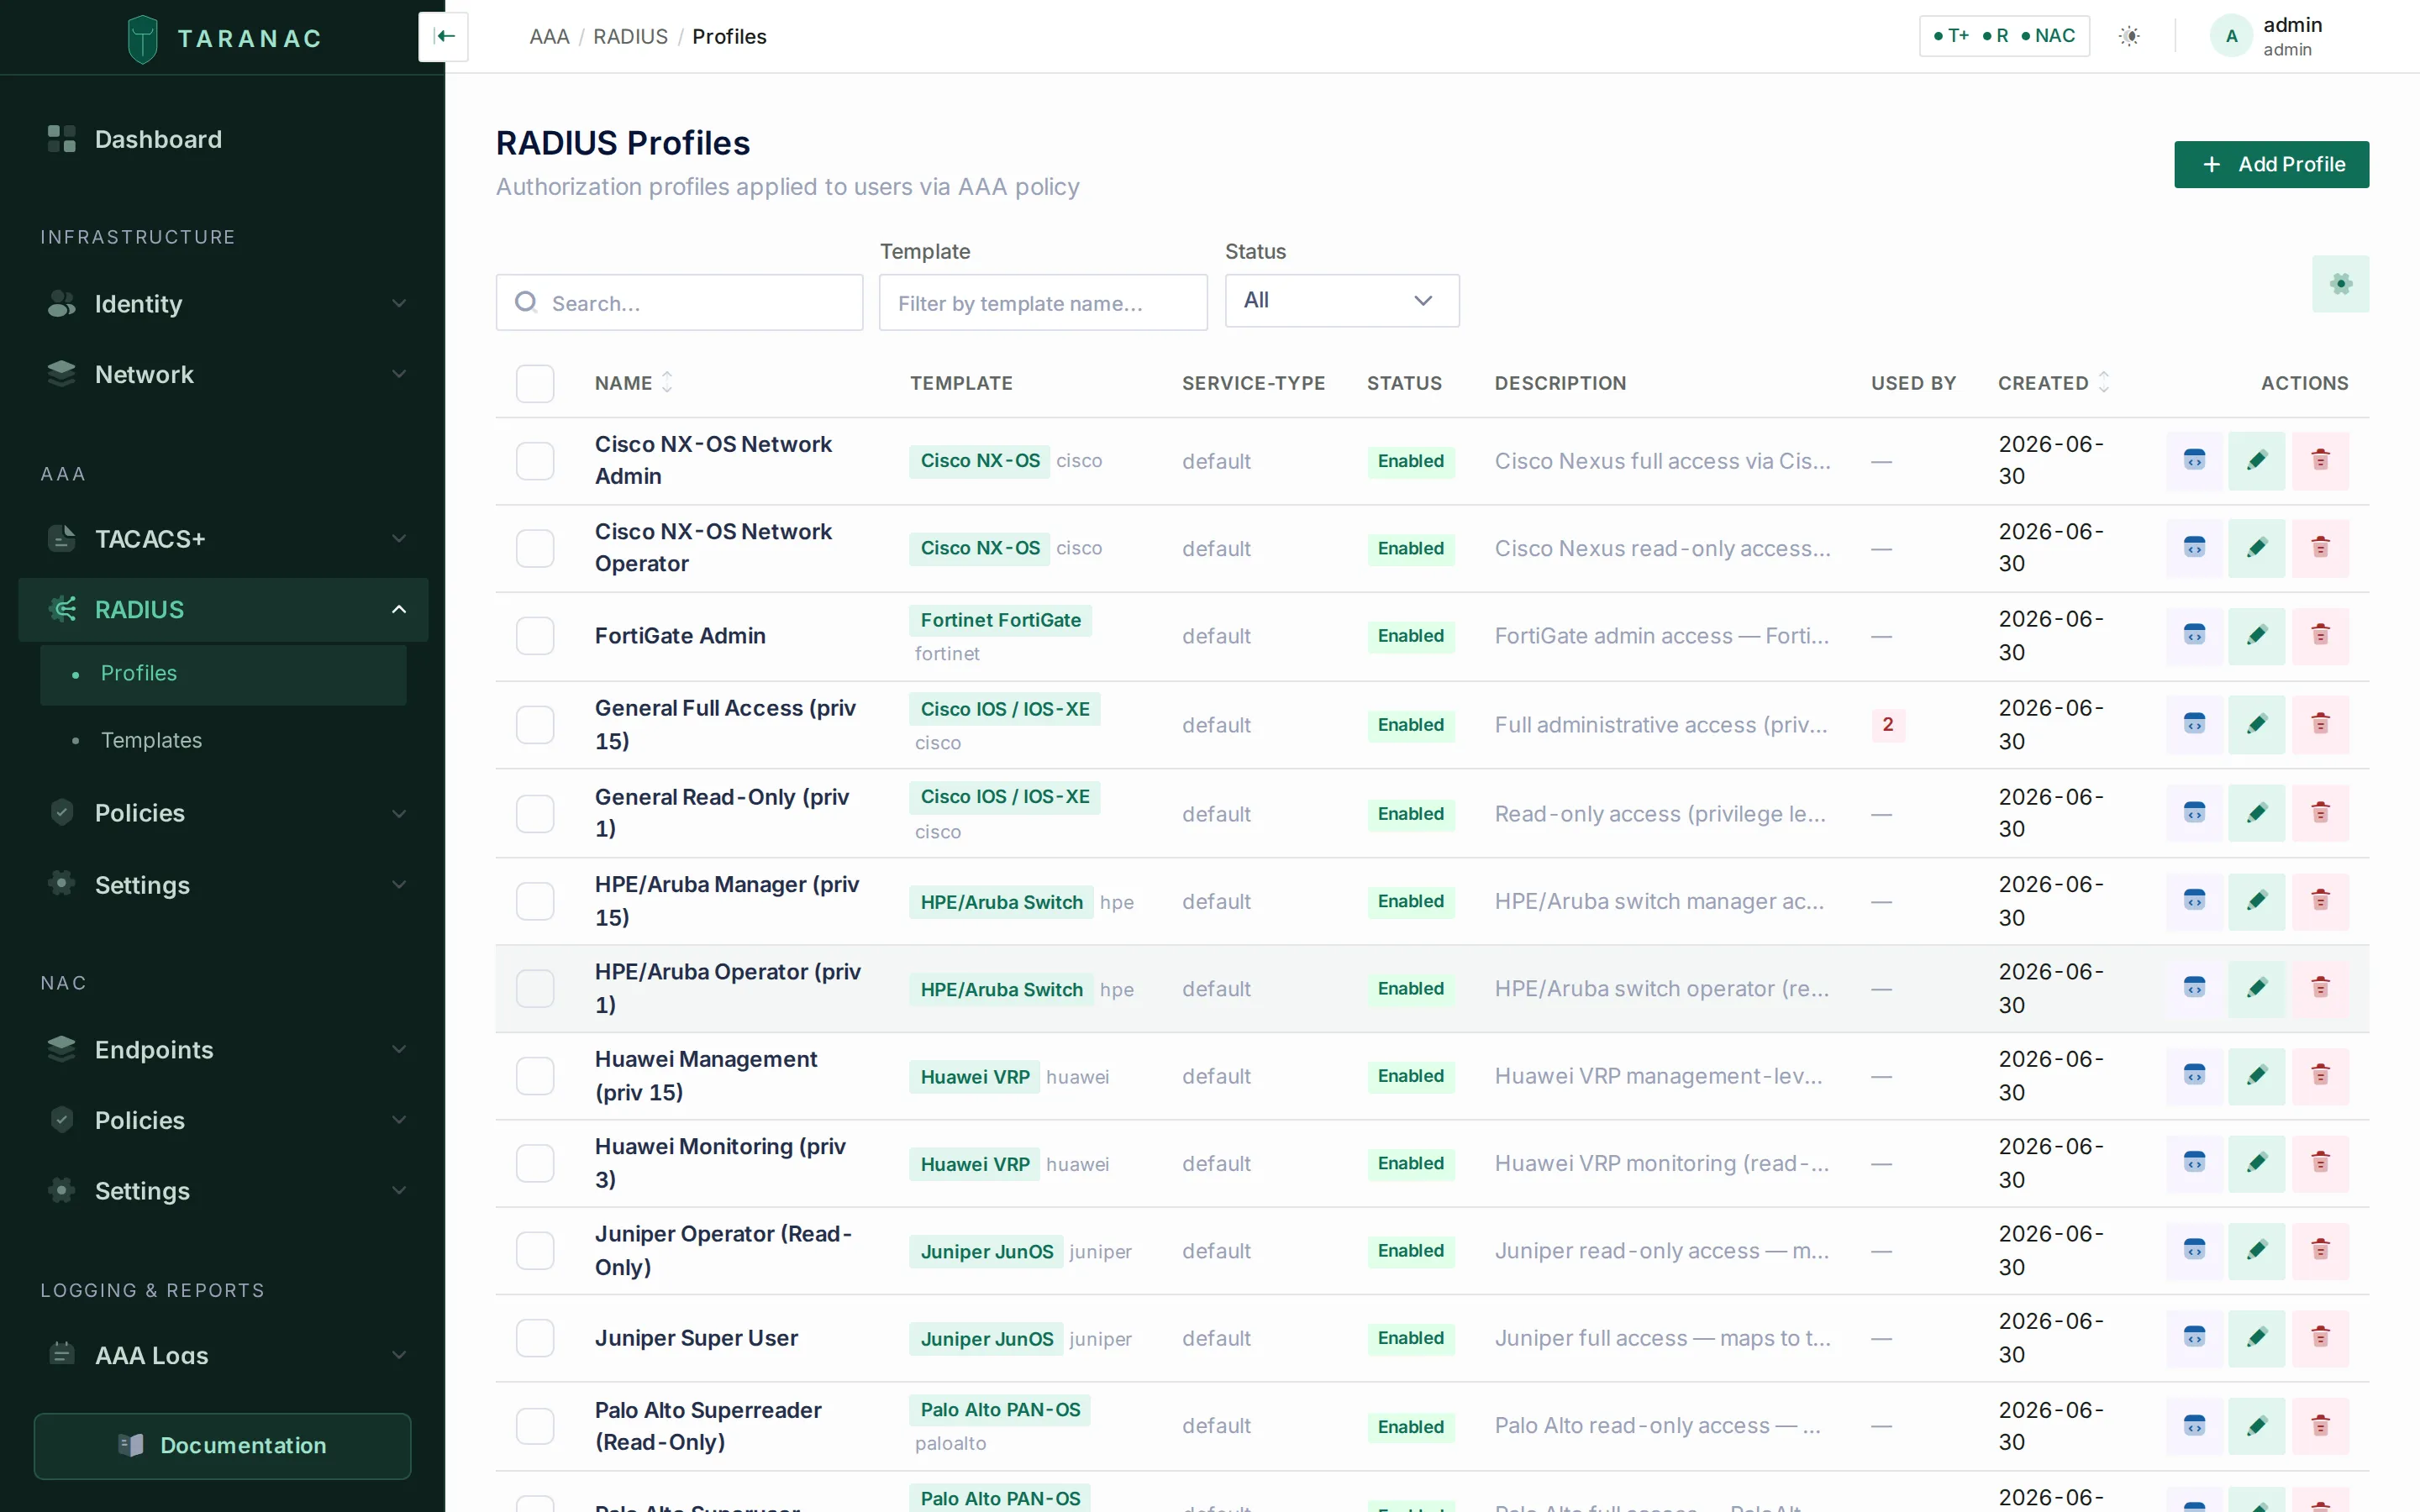
Task: Click Juniper JunOS tag on Juniper Super User row
Action: tap(986, 1338)
